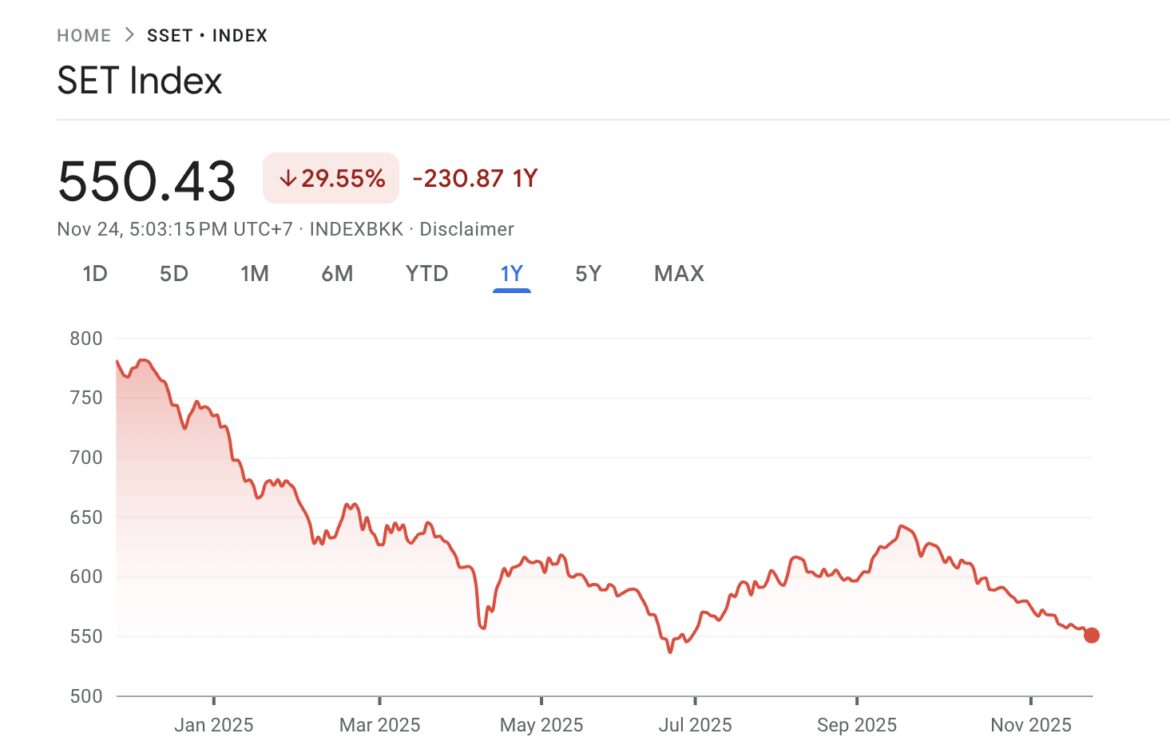This screenshot has height=753, width=1170.
Task: Click the HOME breadcrumb link
Action: coord(84,36)
